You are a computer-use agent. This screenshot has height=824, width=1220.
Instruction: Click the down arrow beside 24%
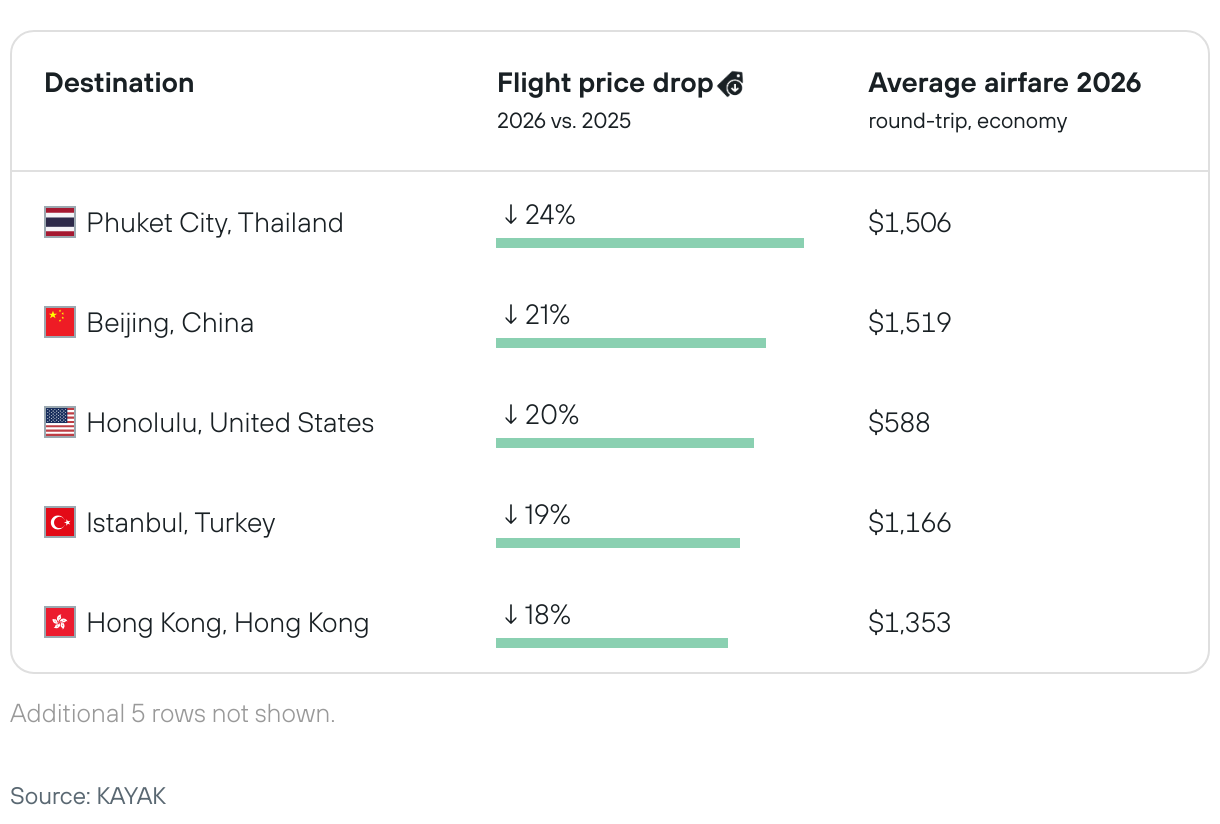(x=510, y=215)
